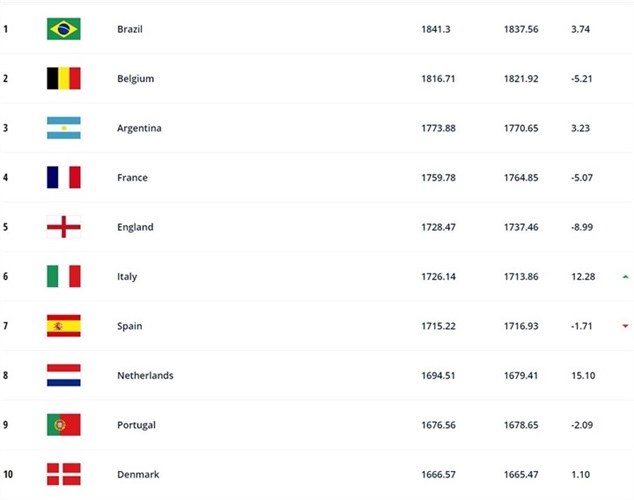Select the Argentina flag image
The image size is (634, 500).
[x=63, y=128]
